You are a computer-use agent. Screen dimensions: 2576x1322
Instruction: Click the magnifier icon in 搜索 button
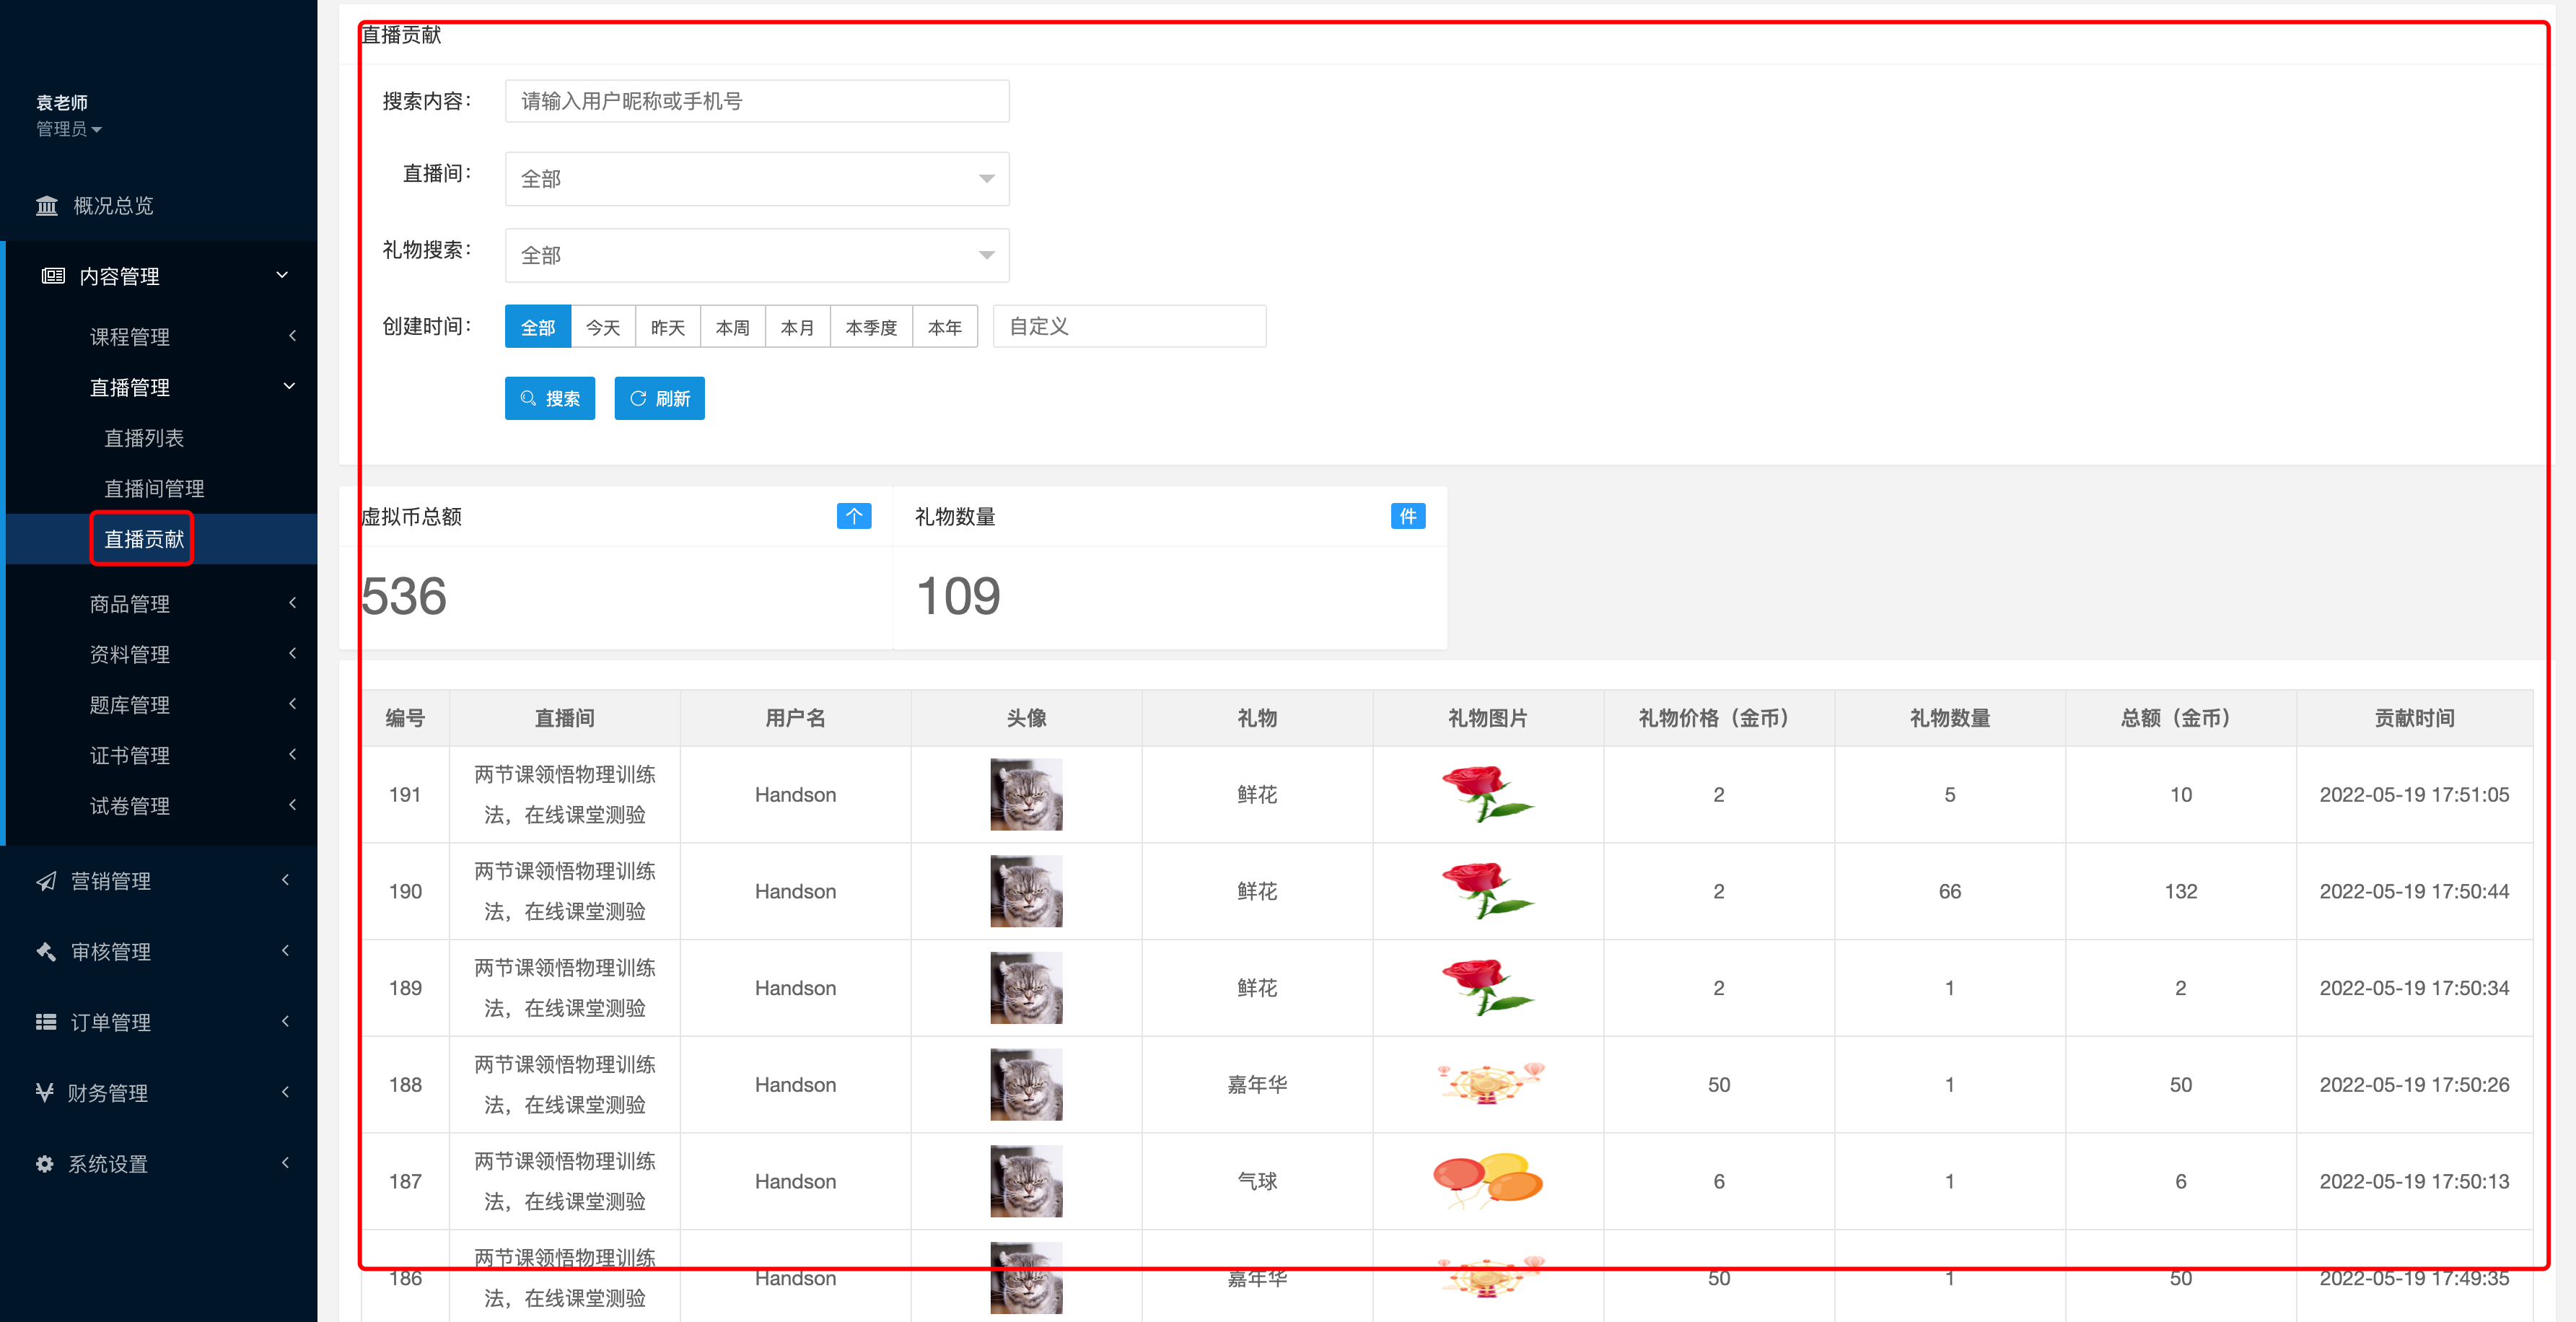pyautogui.click(x=528, y=398)
